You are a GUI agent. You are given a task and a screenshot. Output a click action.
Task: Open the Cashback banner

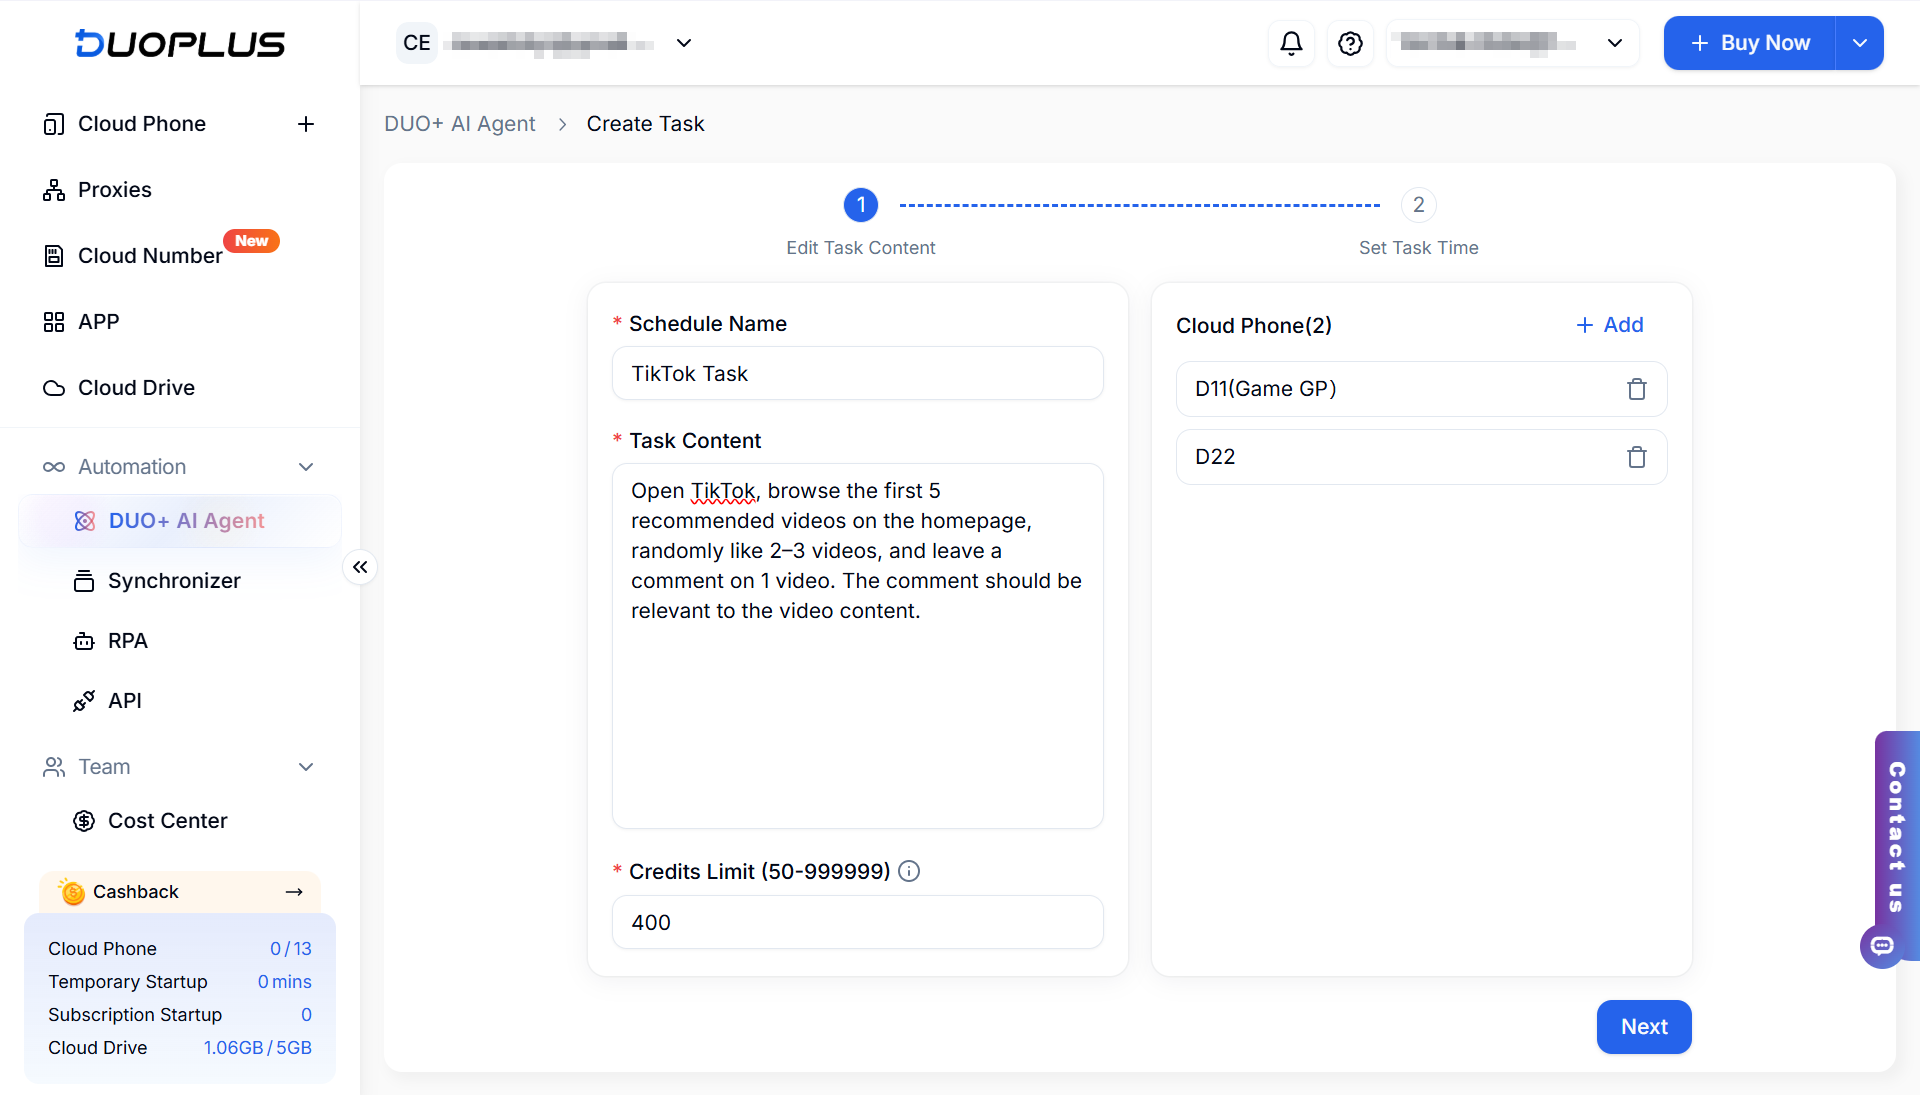pos(180,892)
